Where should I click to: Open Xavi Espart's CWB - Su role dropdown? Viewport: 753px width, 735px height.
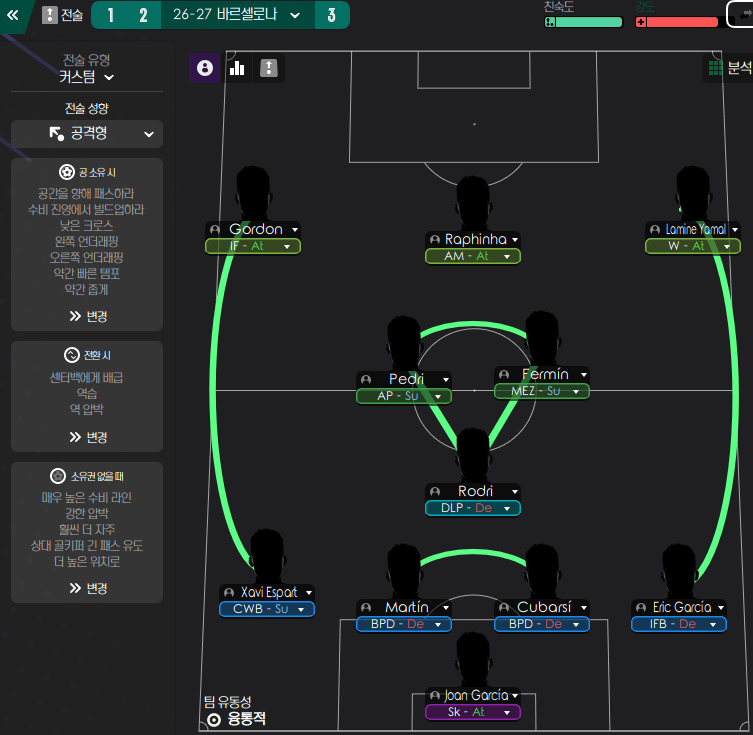click(x=267, y=609)
